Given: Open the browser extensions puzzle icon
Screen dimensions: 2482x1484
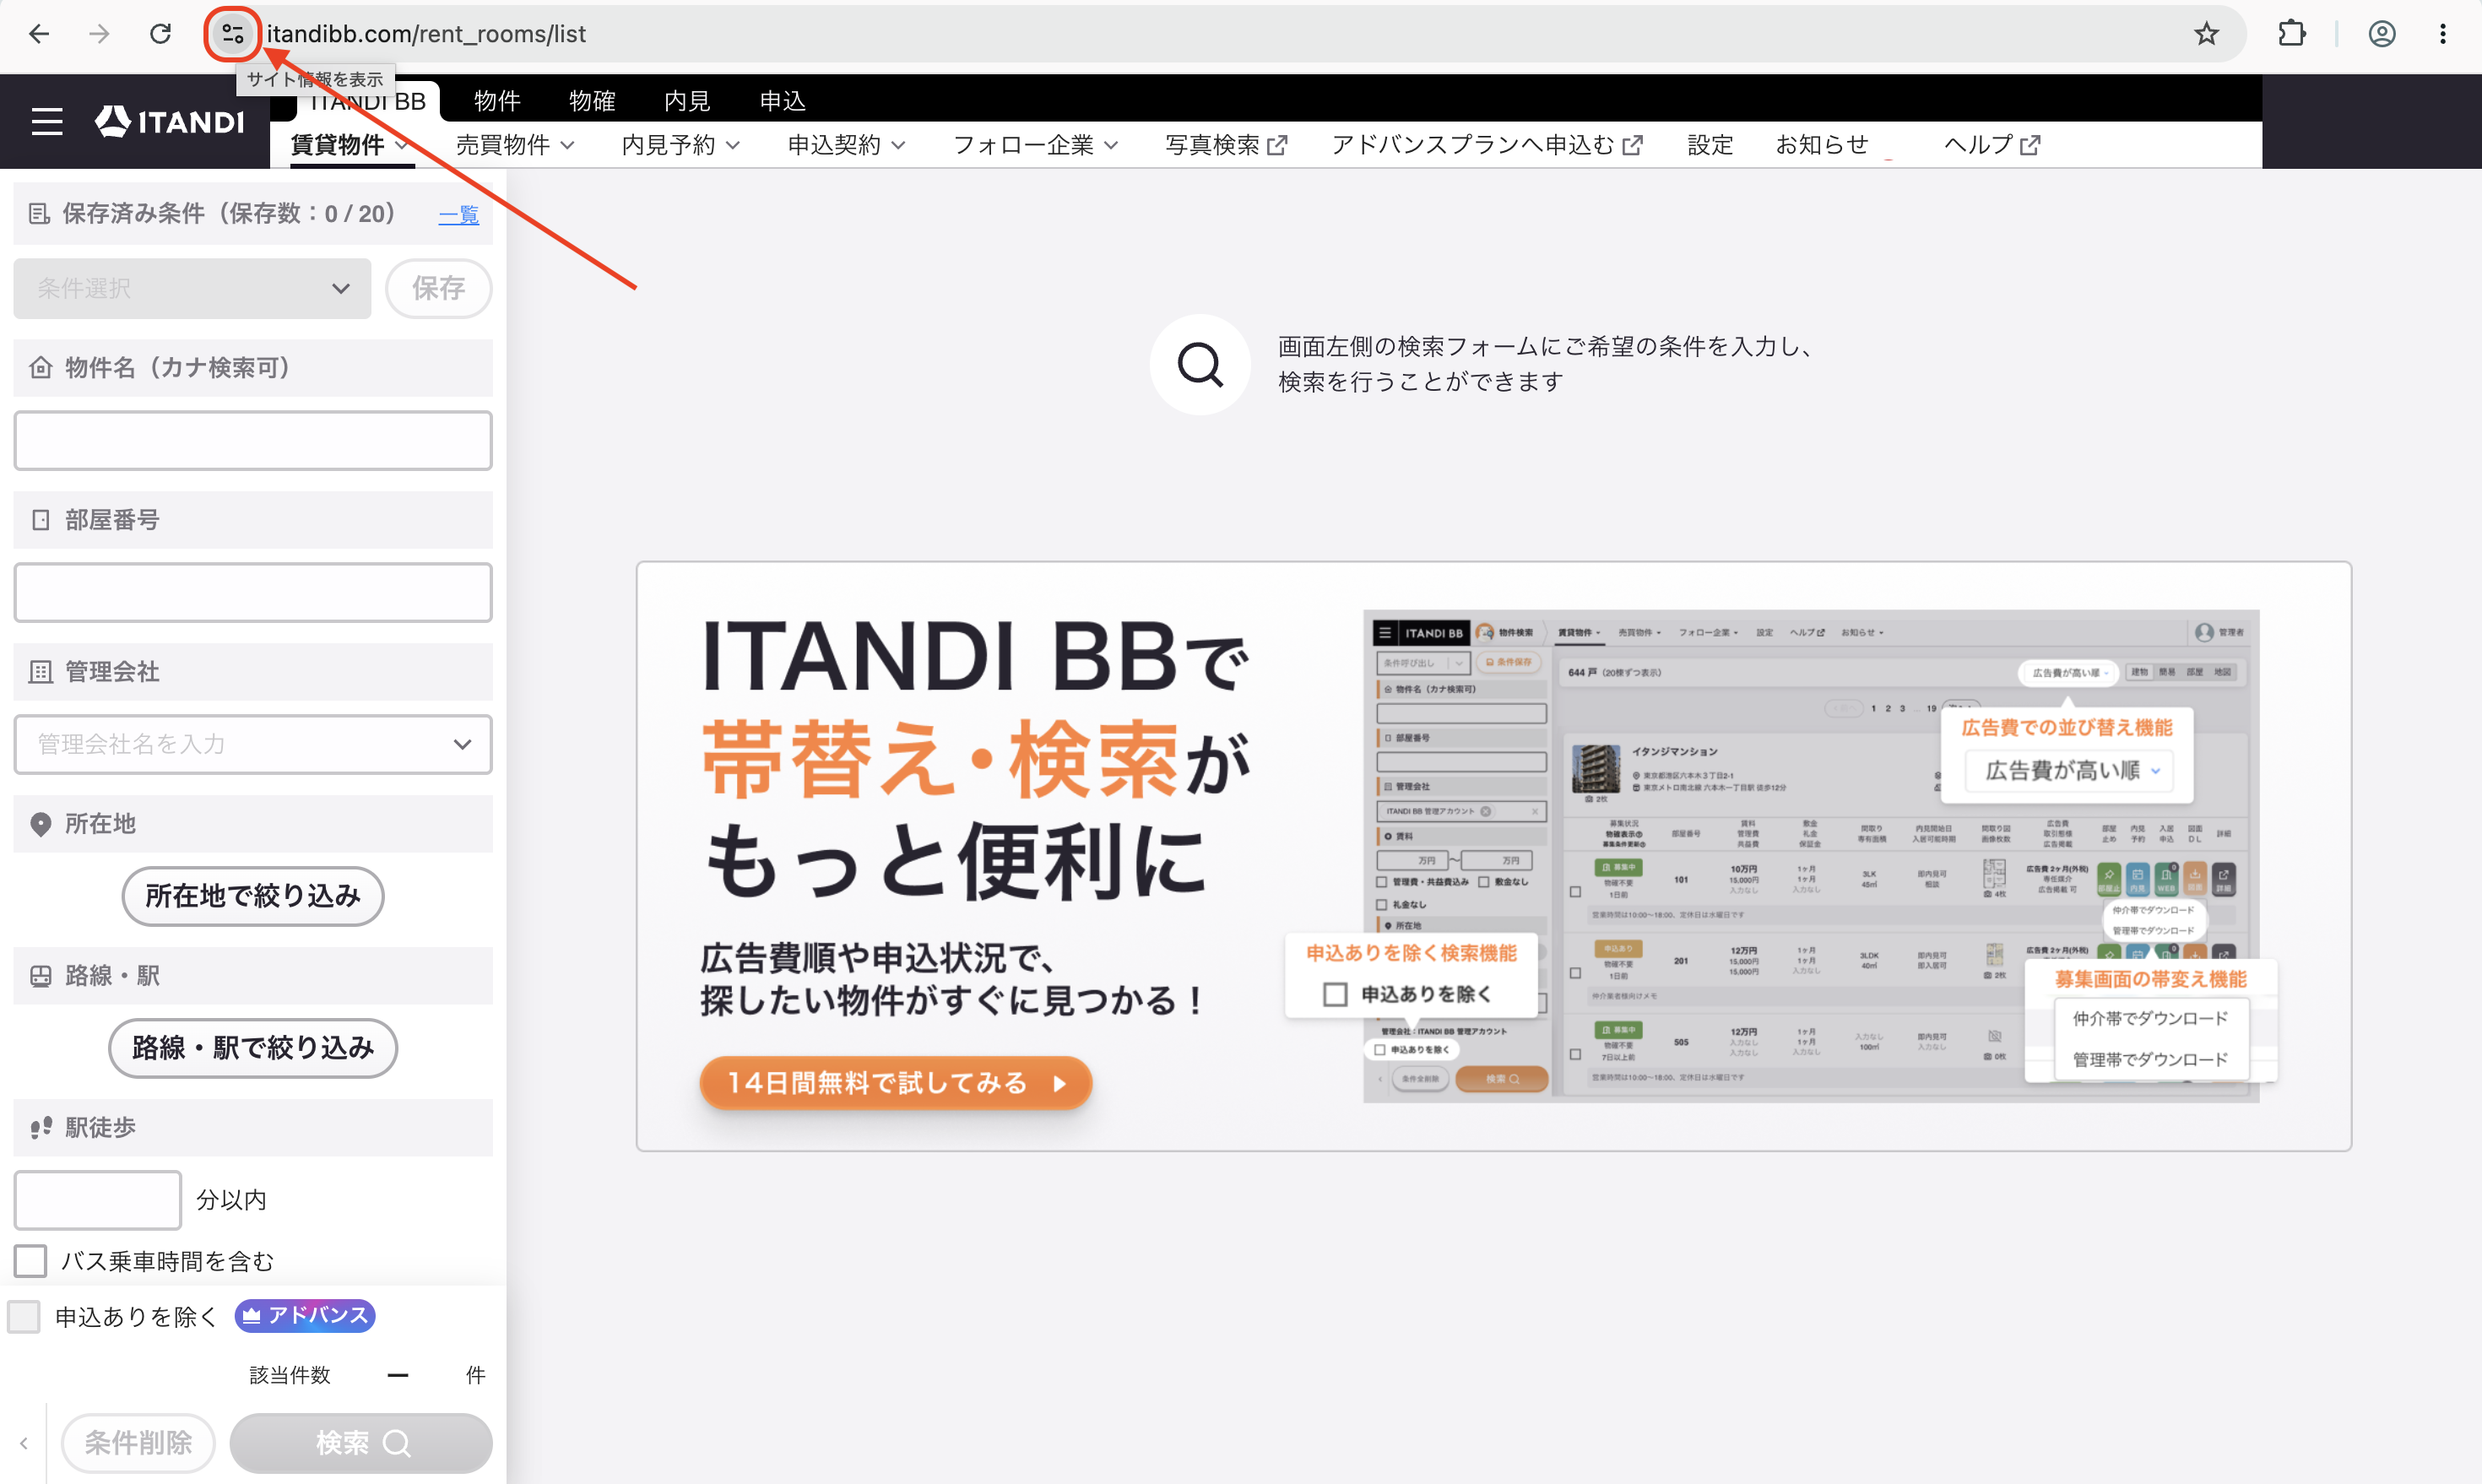Looking at the screenshot, I should 2291,34.
